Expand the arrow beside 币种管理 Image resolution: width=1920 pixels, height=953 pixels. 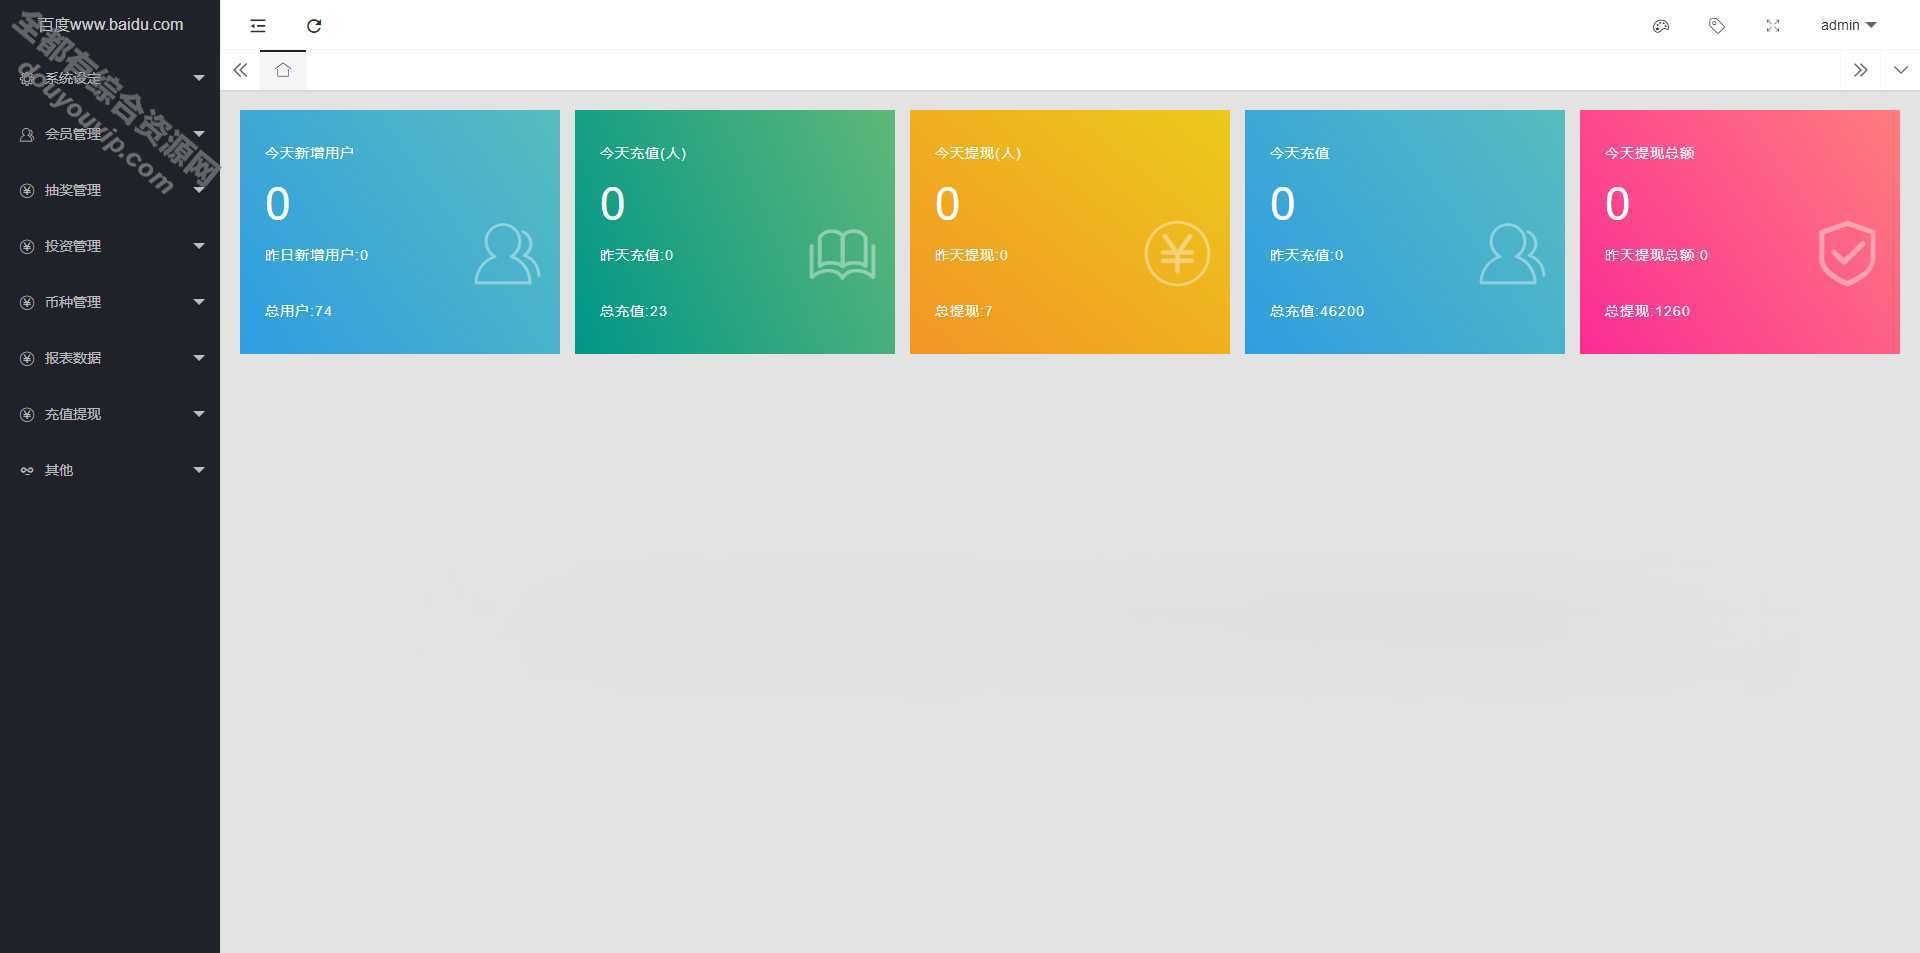199,302
